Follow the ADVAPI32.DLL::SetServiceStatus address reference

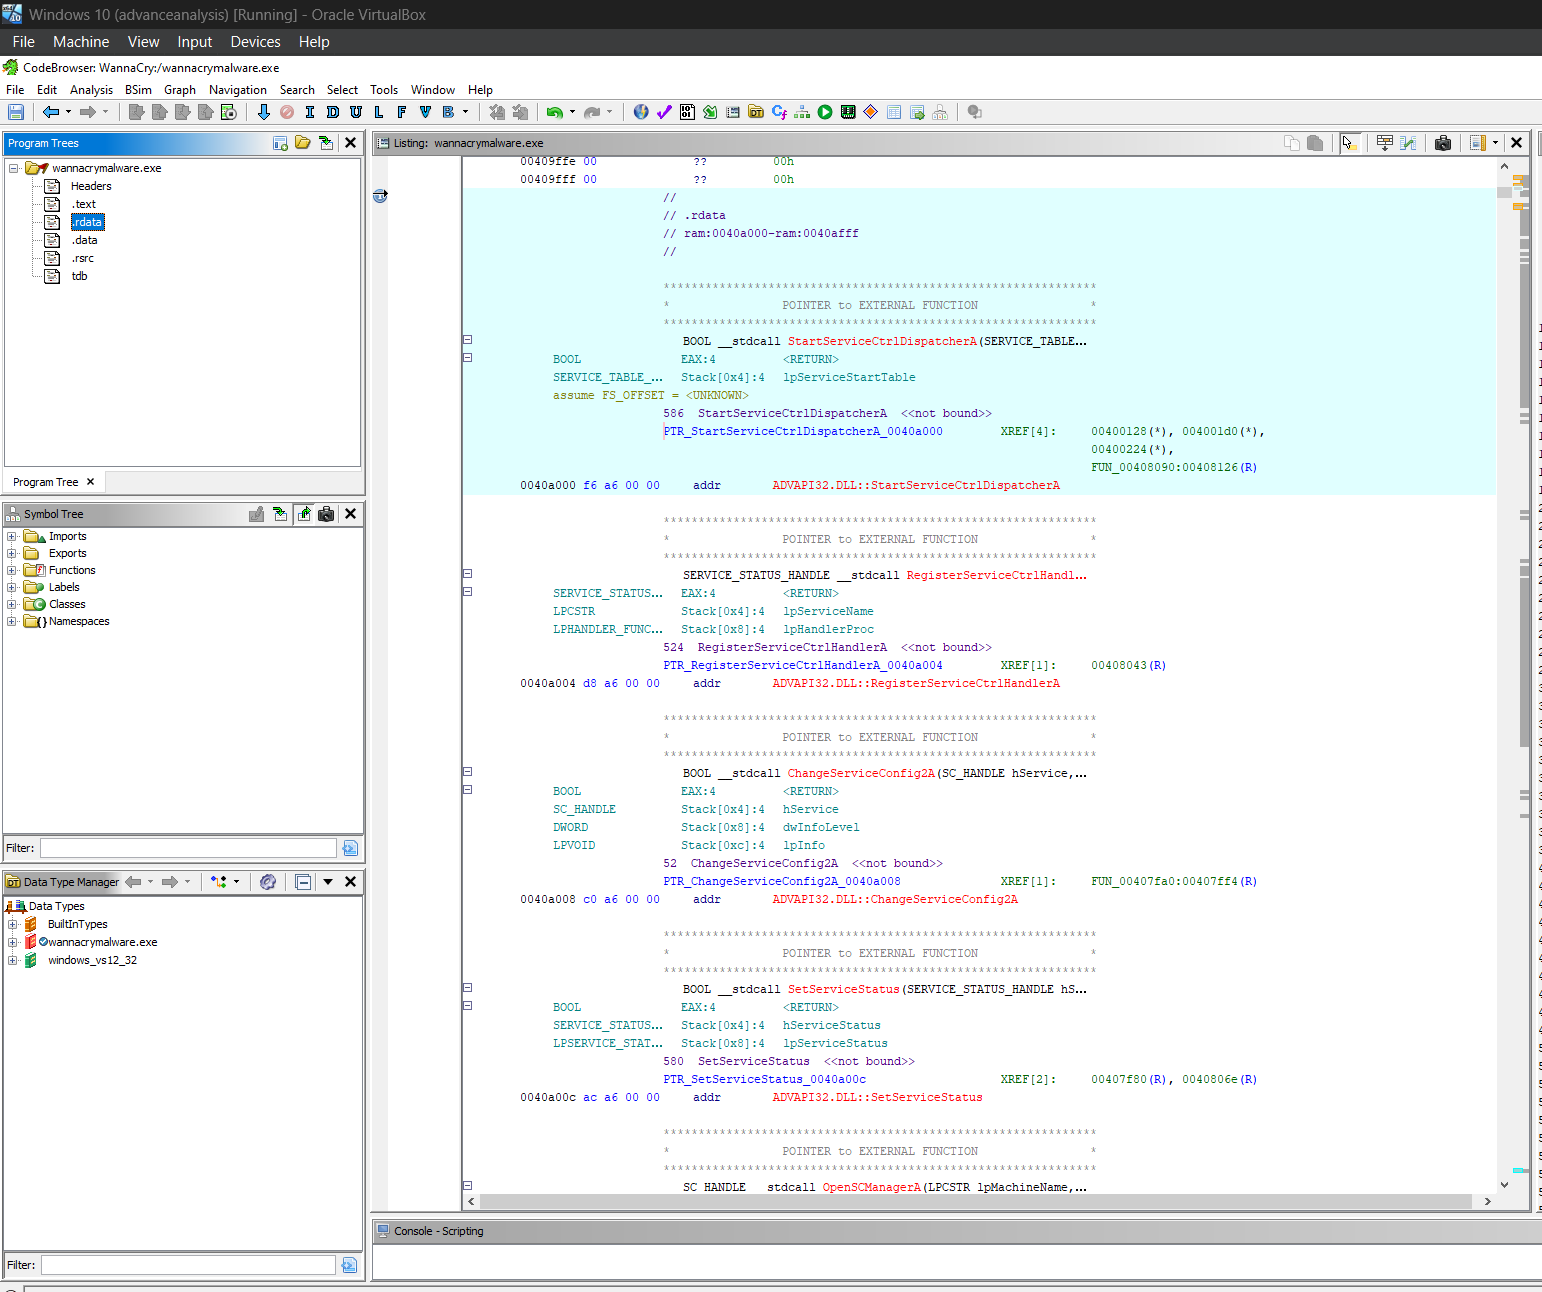[x=877, y=1097]
